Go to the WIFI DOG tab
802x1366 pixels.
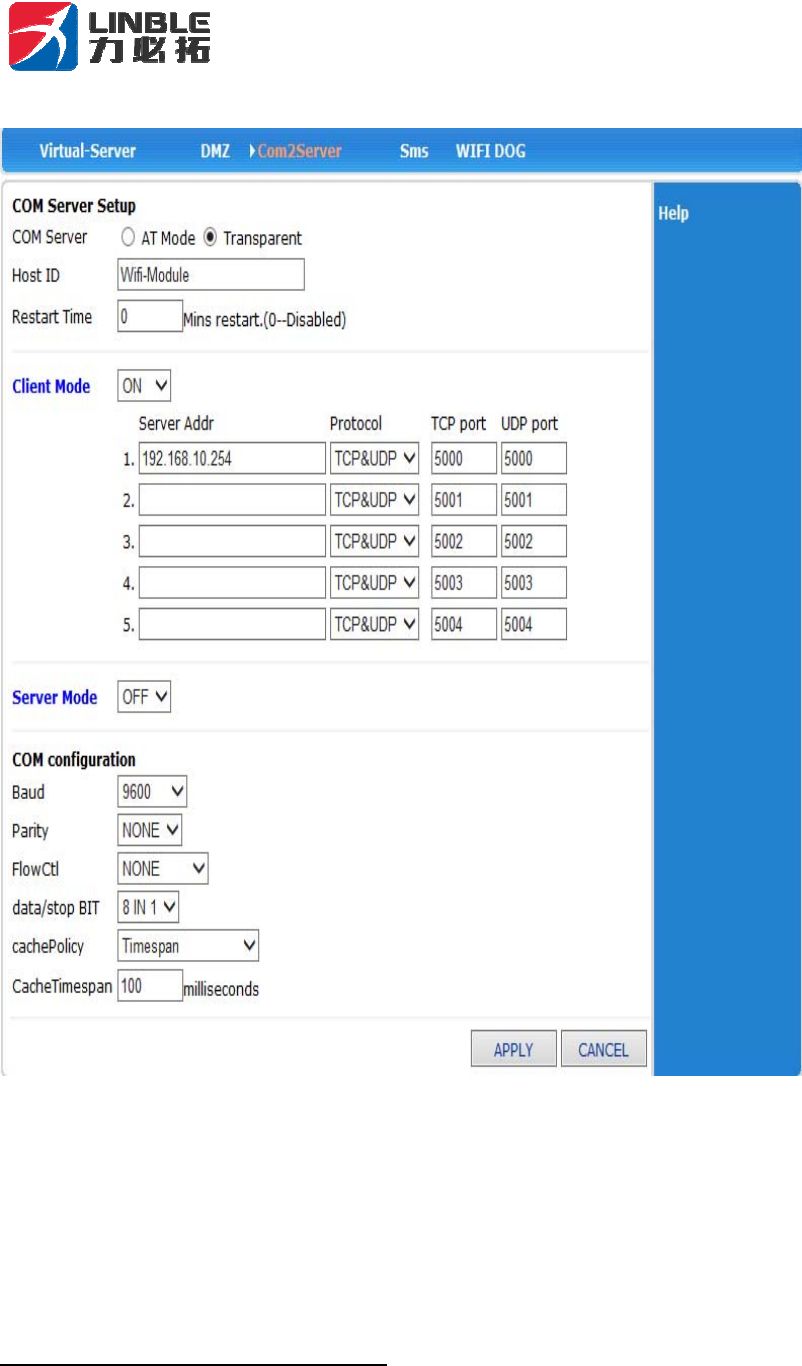coord(490,152)
